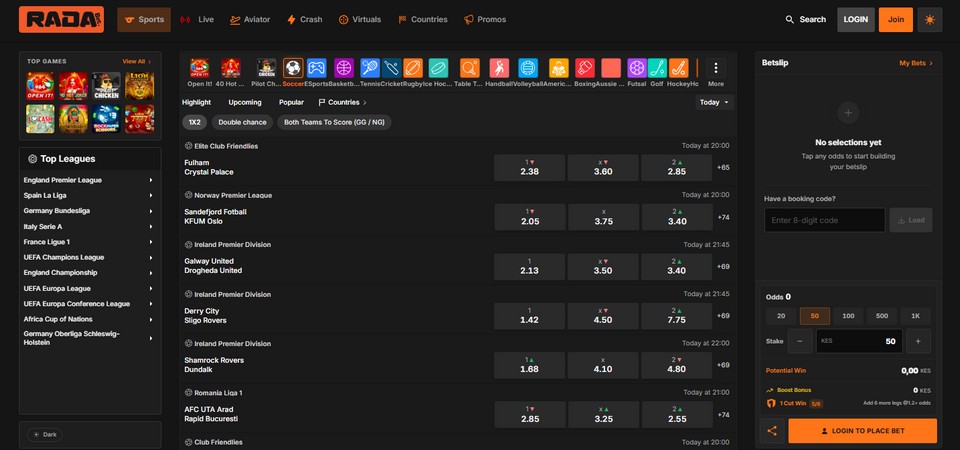960x450 pixels.
Task: Open the Crash nav tab
Action: pos(305,20)
